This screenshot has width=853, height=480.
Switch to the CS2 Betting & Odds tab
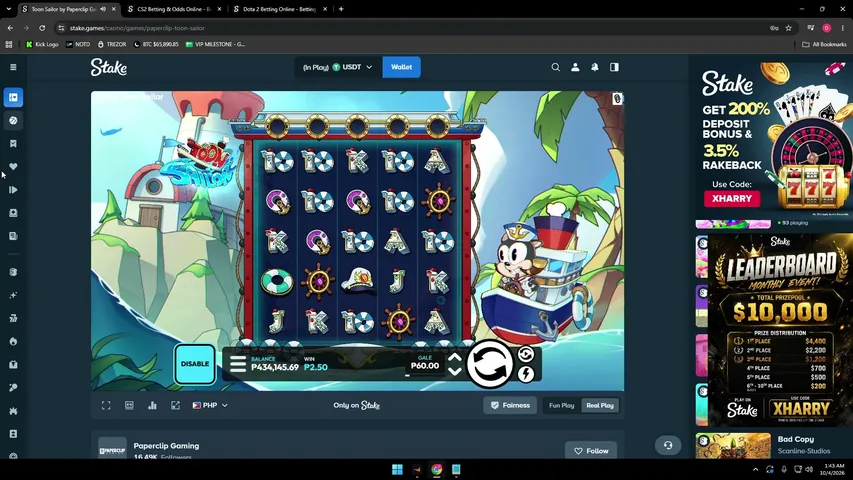click(x=173, y=9)
